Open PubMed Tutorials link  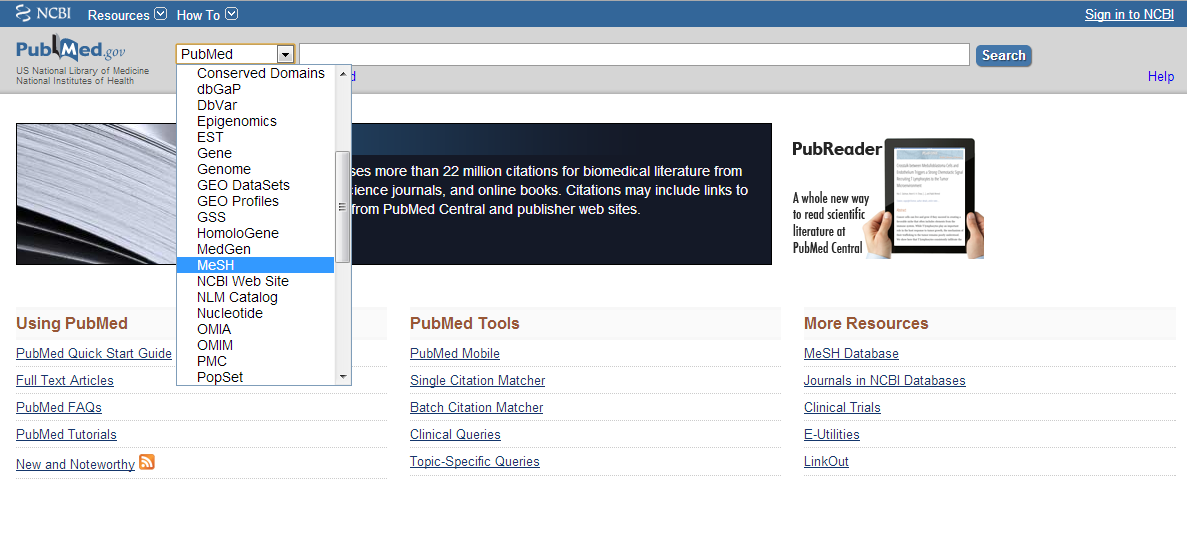(x=67, y=435)
